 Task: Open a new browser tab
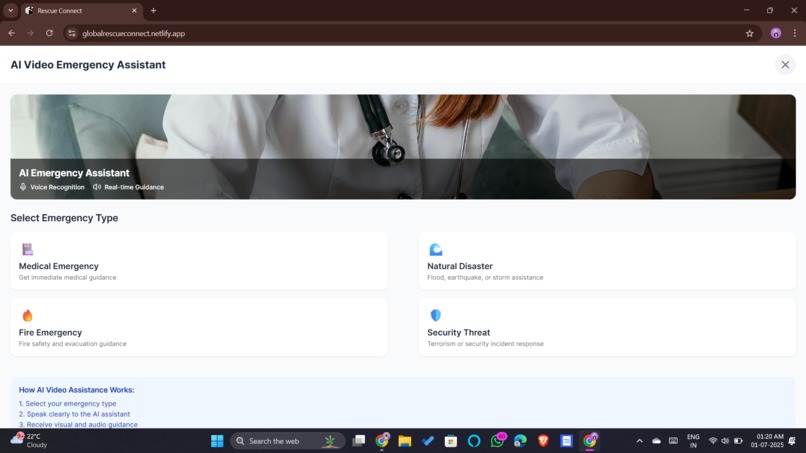153,10
